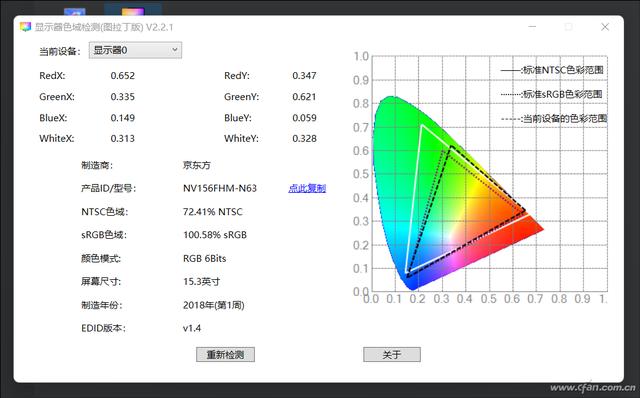Click the window title text V2.2.1
Image resolution: width=640 pixels, height=398 pixels.
pyautogui.click(x=160, y=27)
